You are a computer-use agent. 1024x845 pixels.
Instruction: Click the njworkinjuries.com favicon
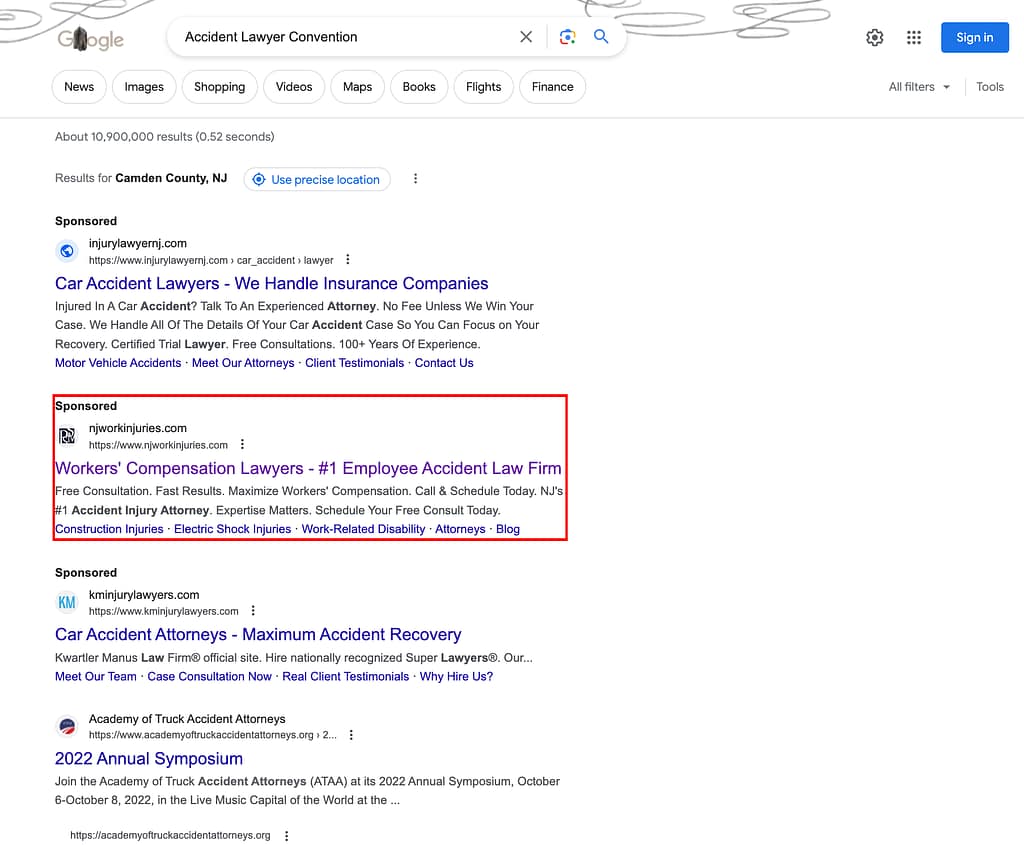(67, 436)
